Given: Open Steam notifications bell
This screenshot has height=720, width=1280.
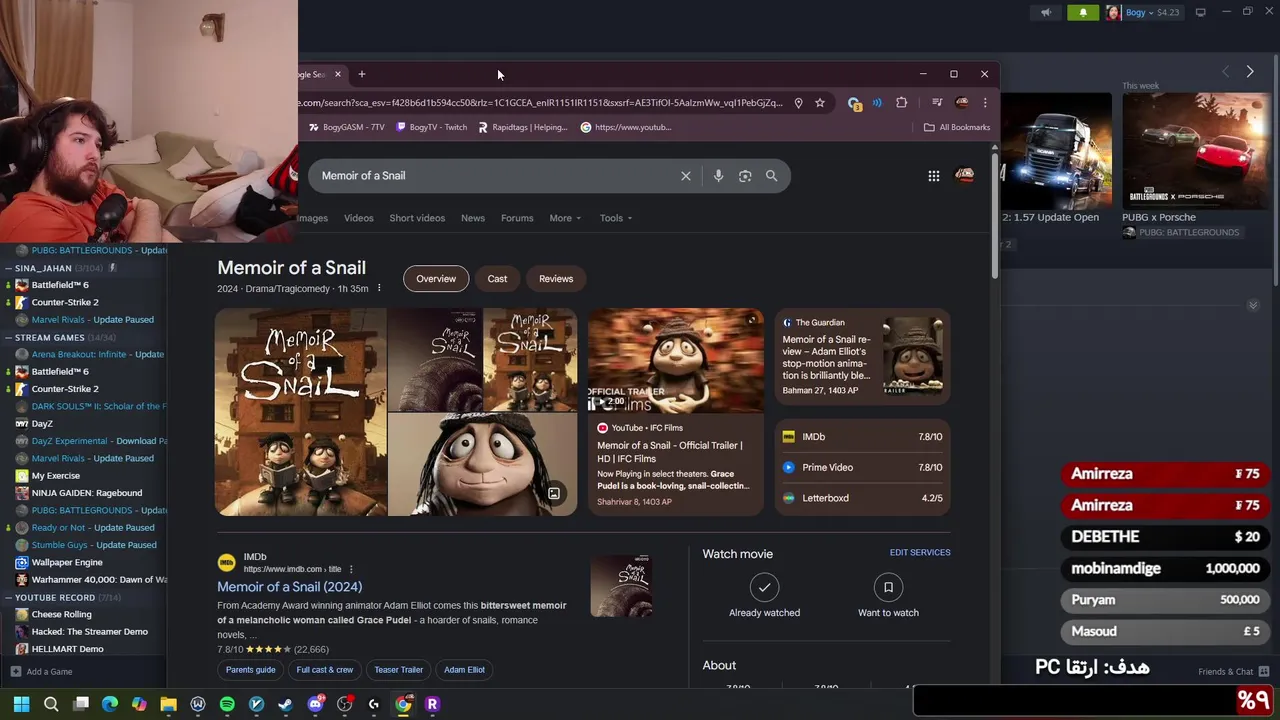Looking at the screenshot, I should (x=1083, y=12).
